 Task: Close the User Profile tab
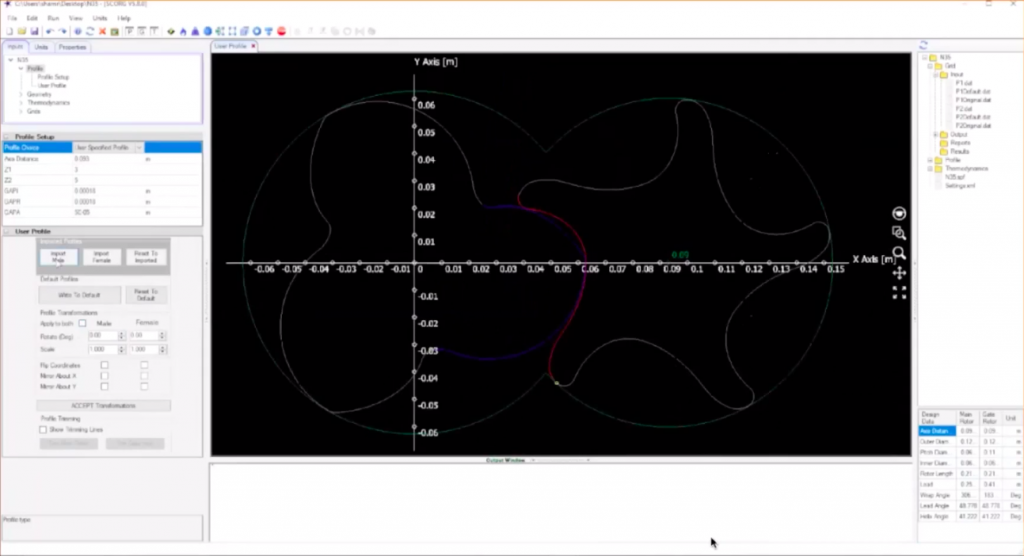(253, 46)
